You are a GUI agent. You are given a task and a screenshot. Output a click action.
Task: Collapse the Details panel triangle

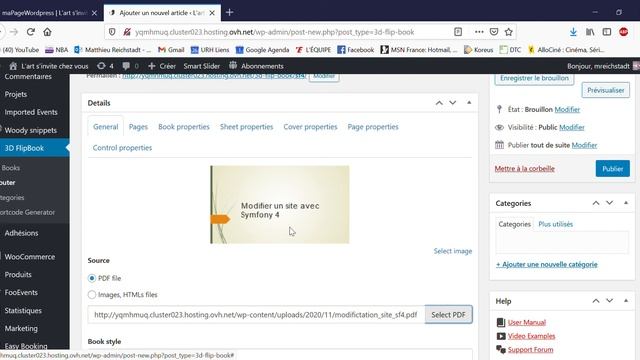point(469,102)
